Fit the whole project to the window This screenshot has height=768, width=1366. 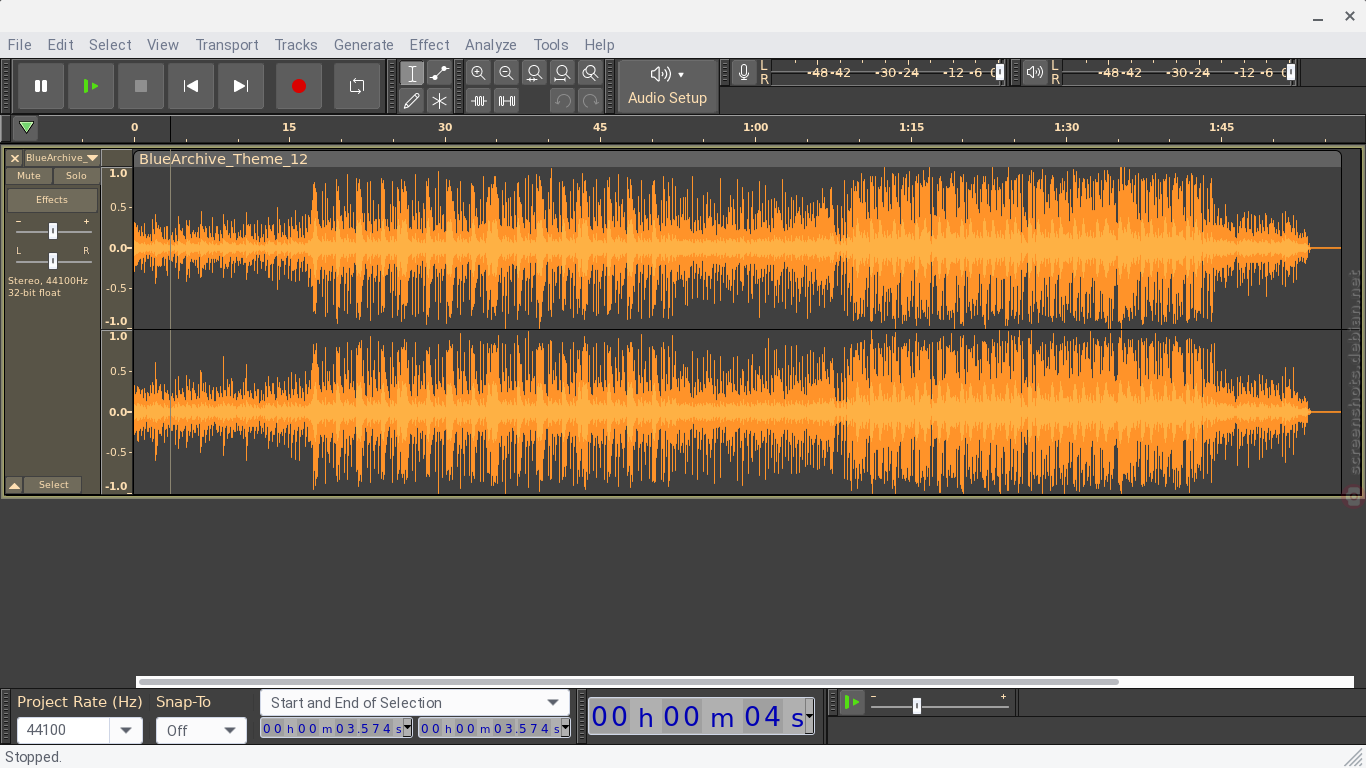563,73
